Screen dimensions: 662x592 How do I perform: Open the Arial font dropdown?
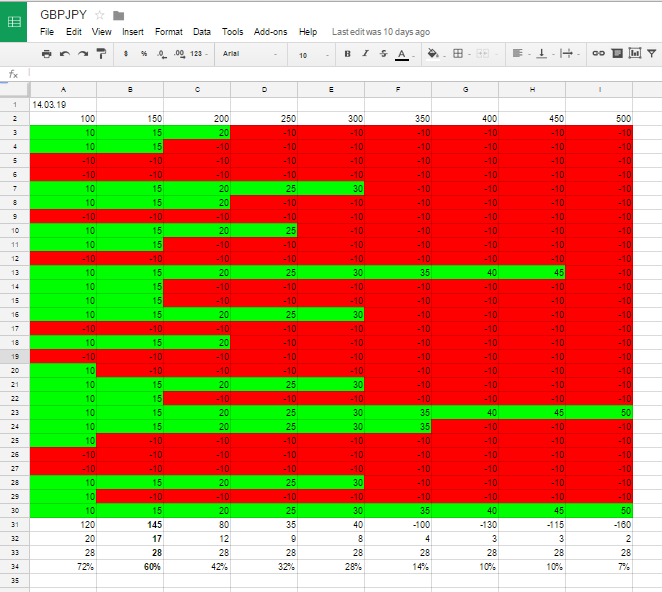(250, 54)
